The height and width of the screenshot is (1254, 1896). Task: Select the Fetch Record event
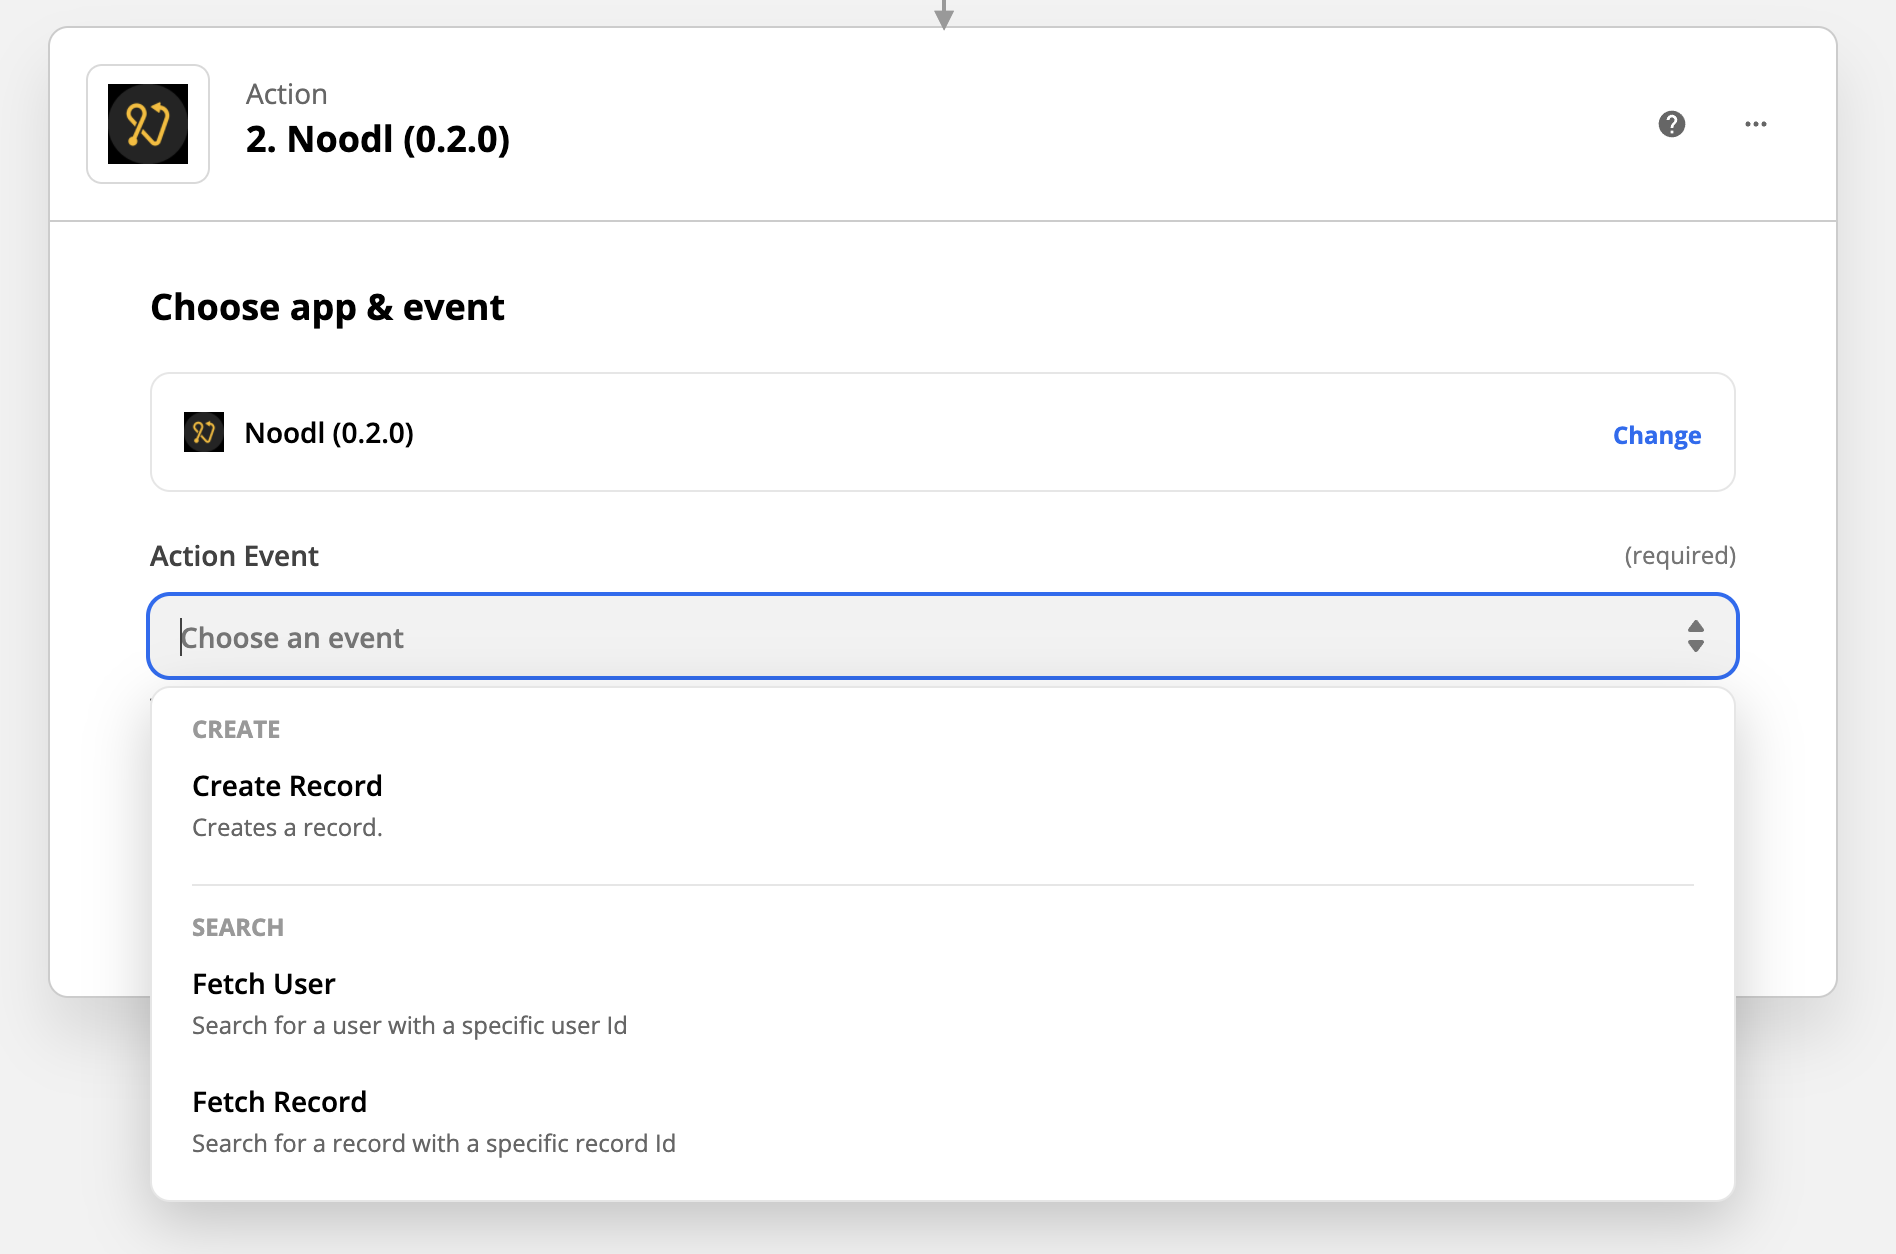click(280, 1102)
